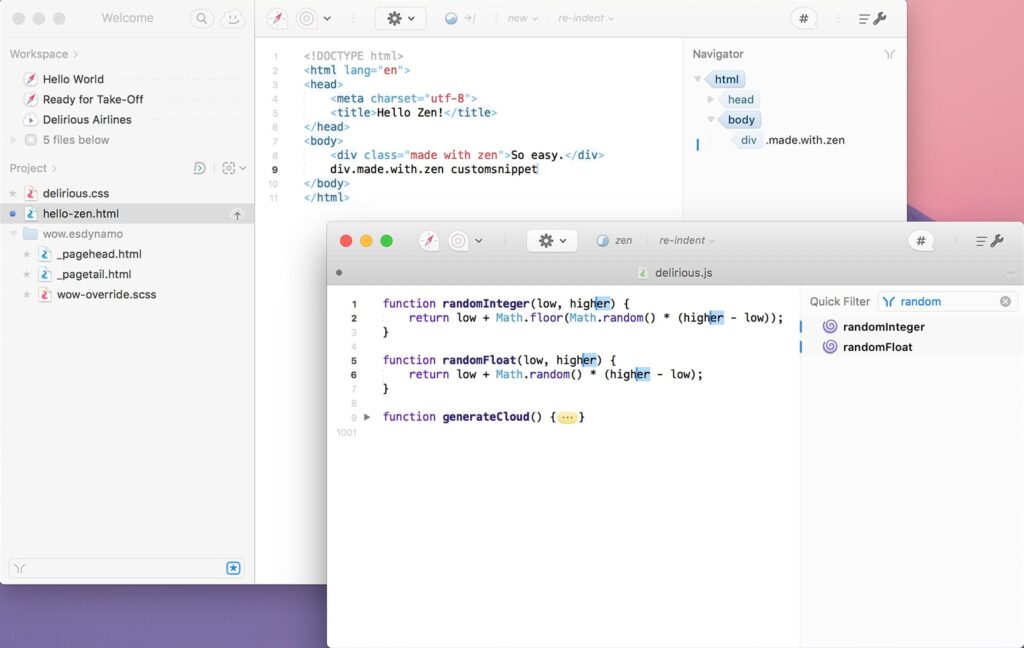Open dropdown arrow next to back window target icon

pyautogui.click(x=327, y=19)
